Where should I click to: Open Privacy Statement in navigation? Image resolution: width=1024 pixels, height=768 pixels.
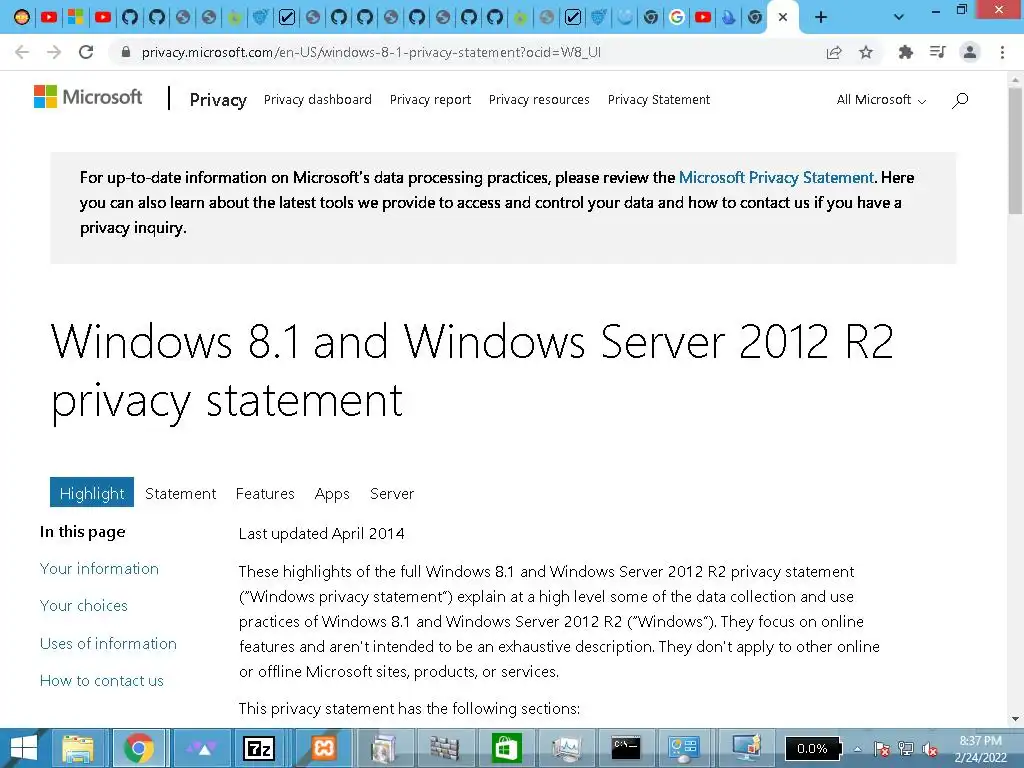[658, 99]
